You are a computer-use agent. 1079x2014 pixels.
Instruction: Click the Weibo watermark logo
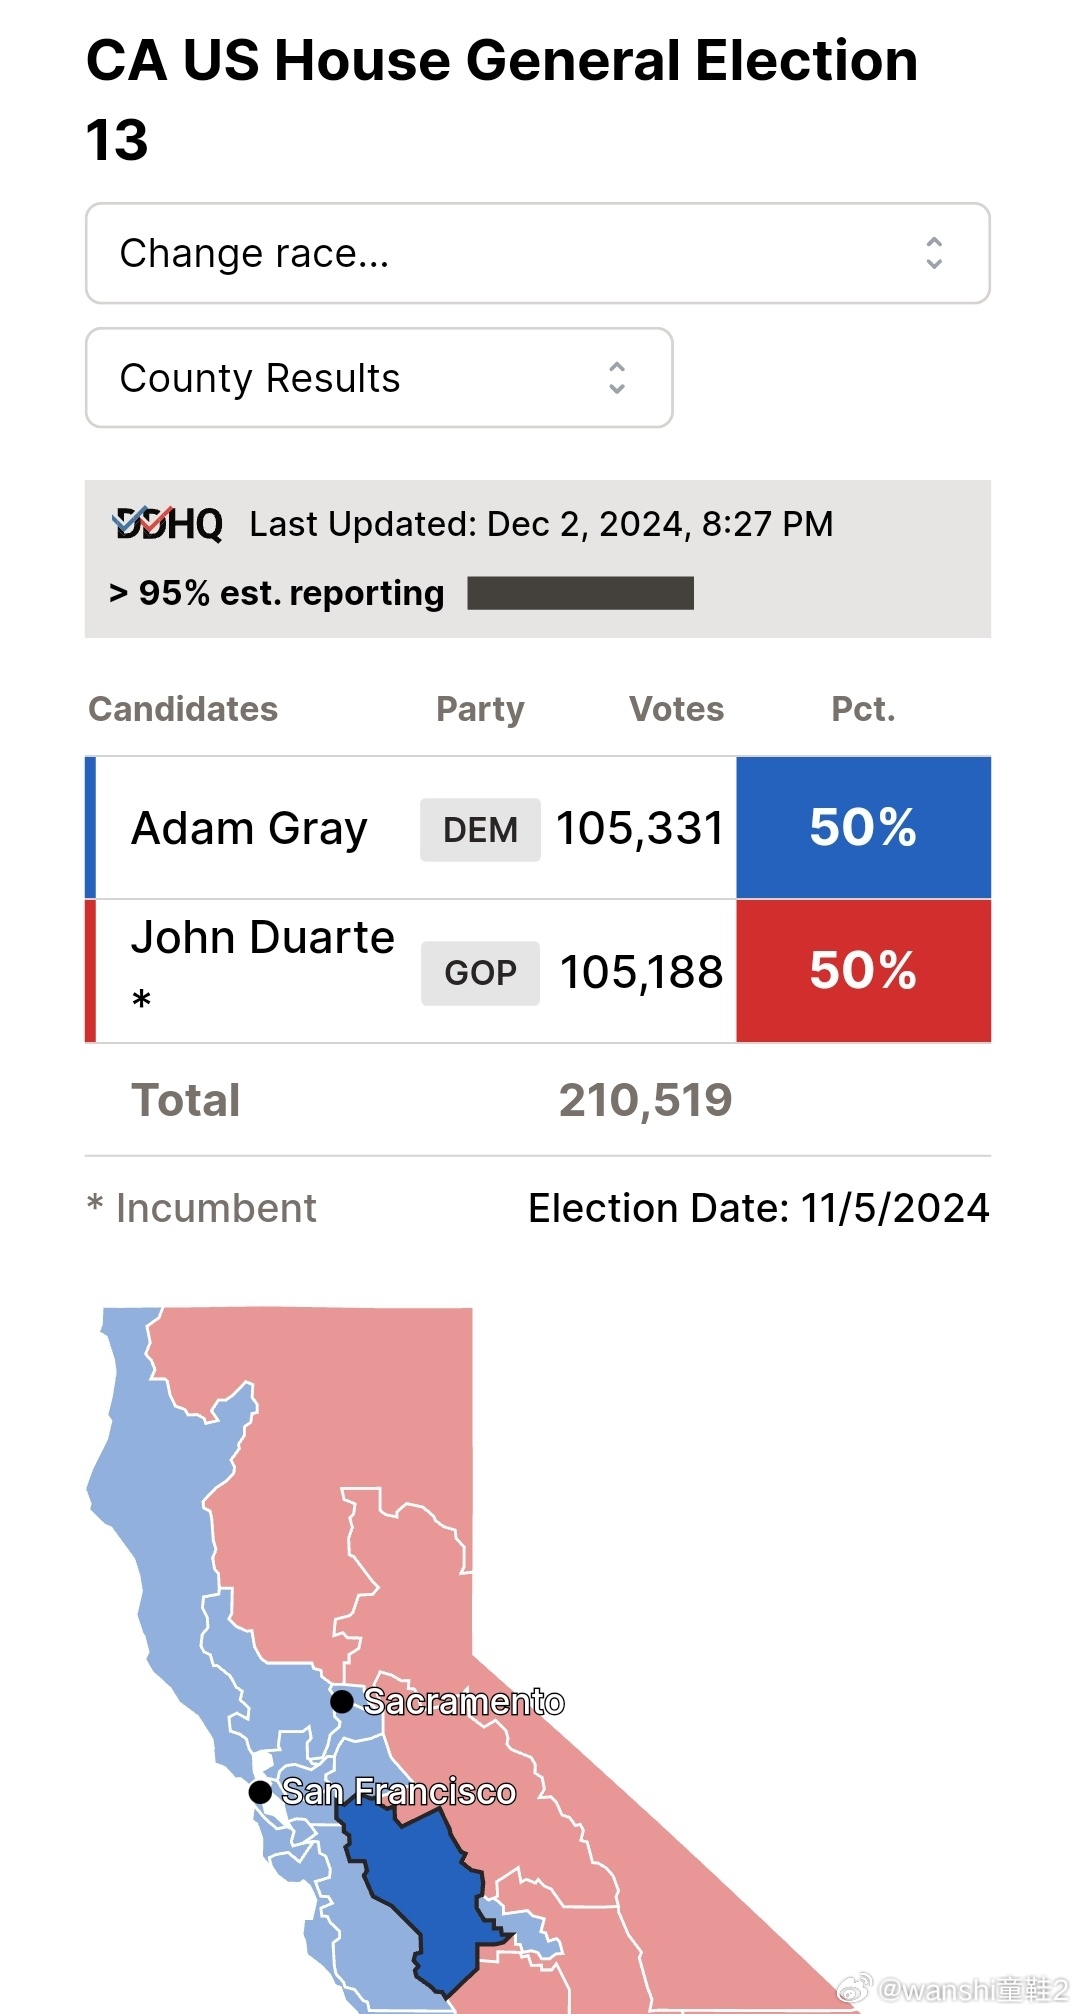coord(853,1988)
